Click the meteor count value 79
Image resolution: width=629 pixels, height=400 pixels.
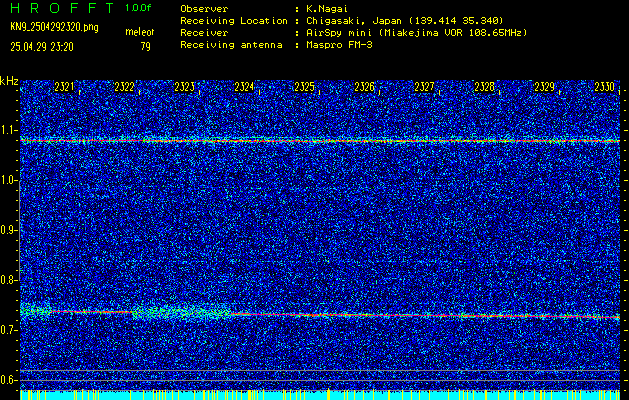(x=146, y=47)
